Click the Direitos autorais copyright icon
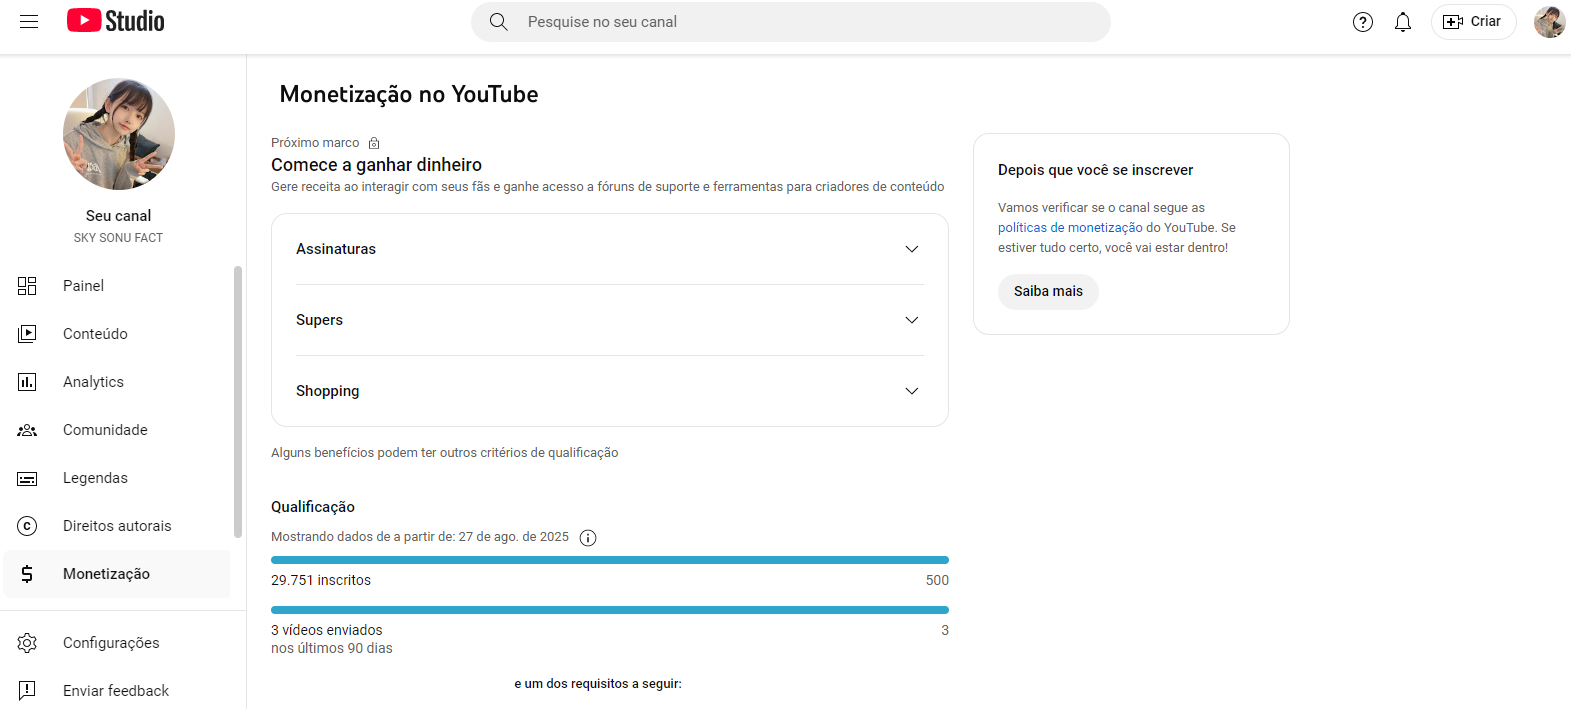 point(27,526)
